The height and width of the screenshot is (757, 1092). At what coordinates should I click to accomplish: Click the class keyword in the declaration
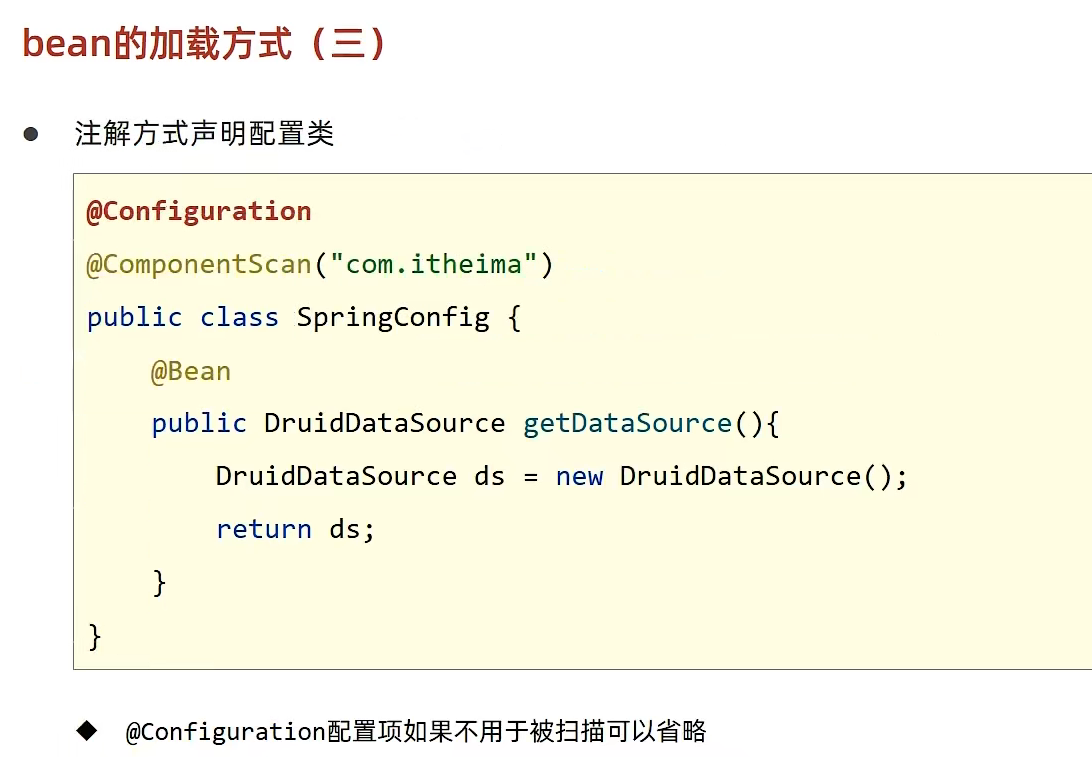point(239,318)
